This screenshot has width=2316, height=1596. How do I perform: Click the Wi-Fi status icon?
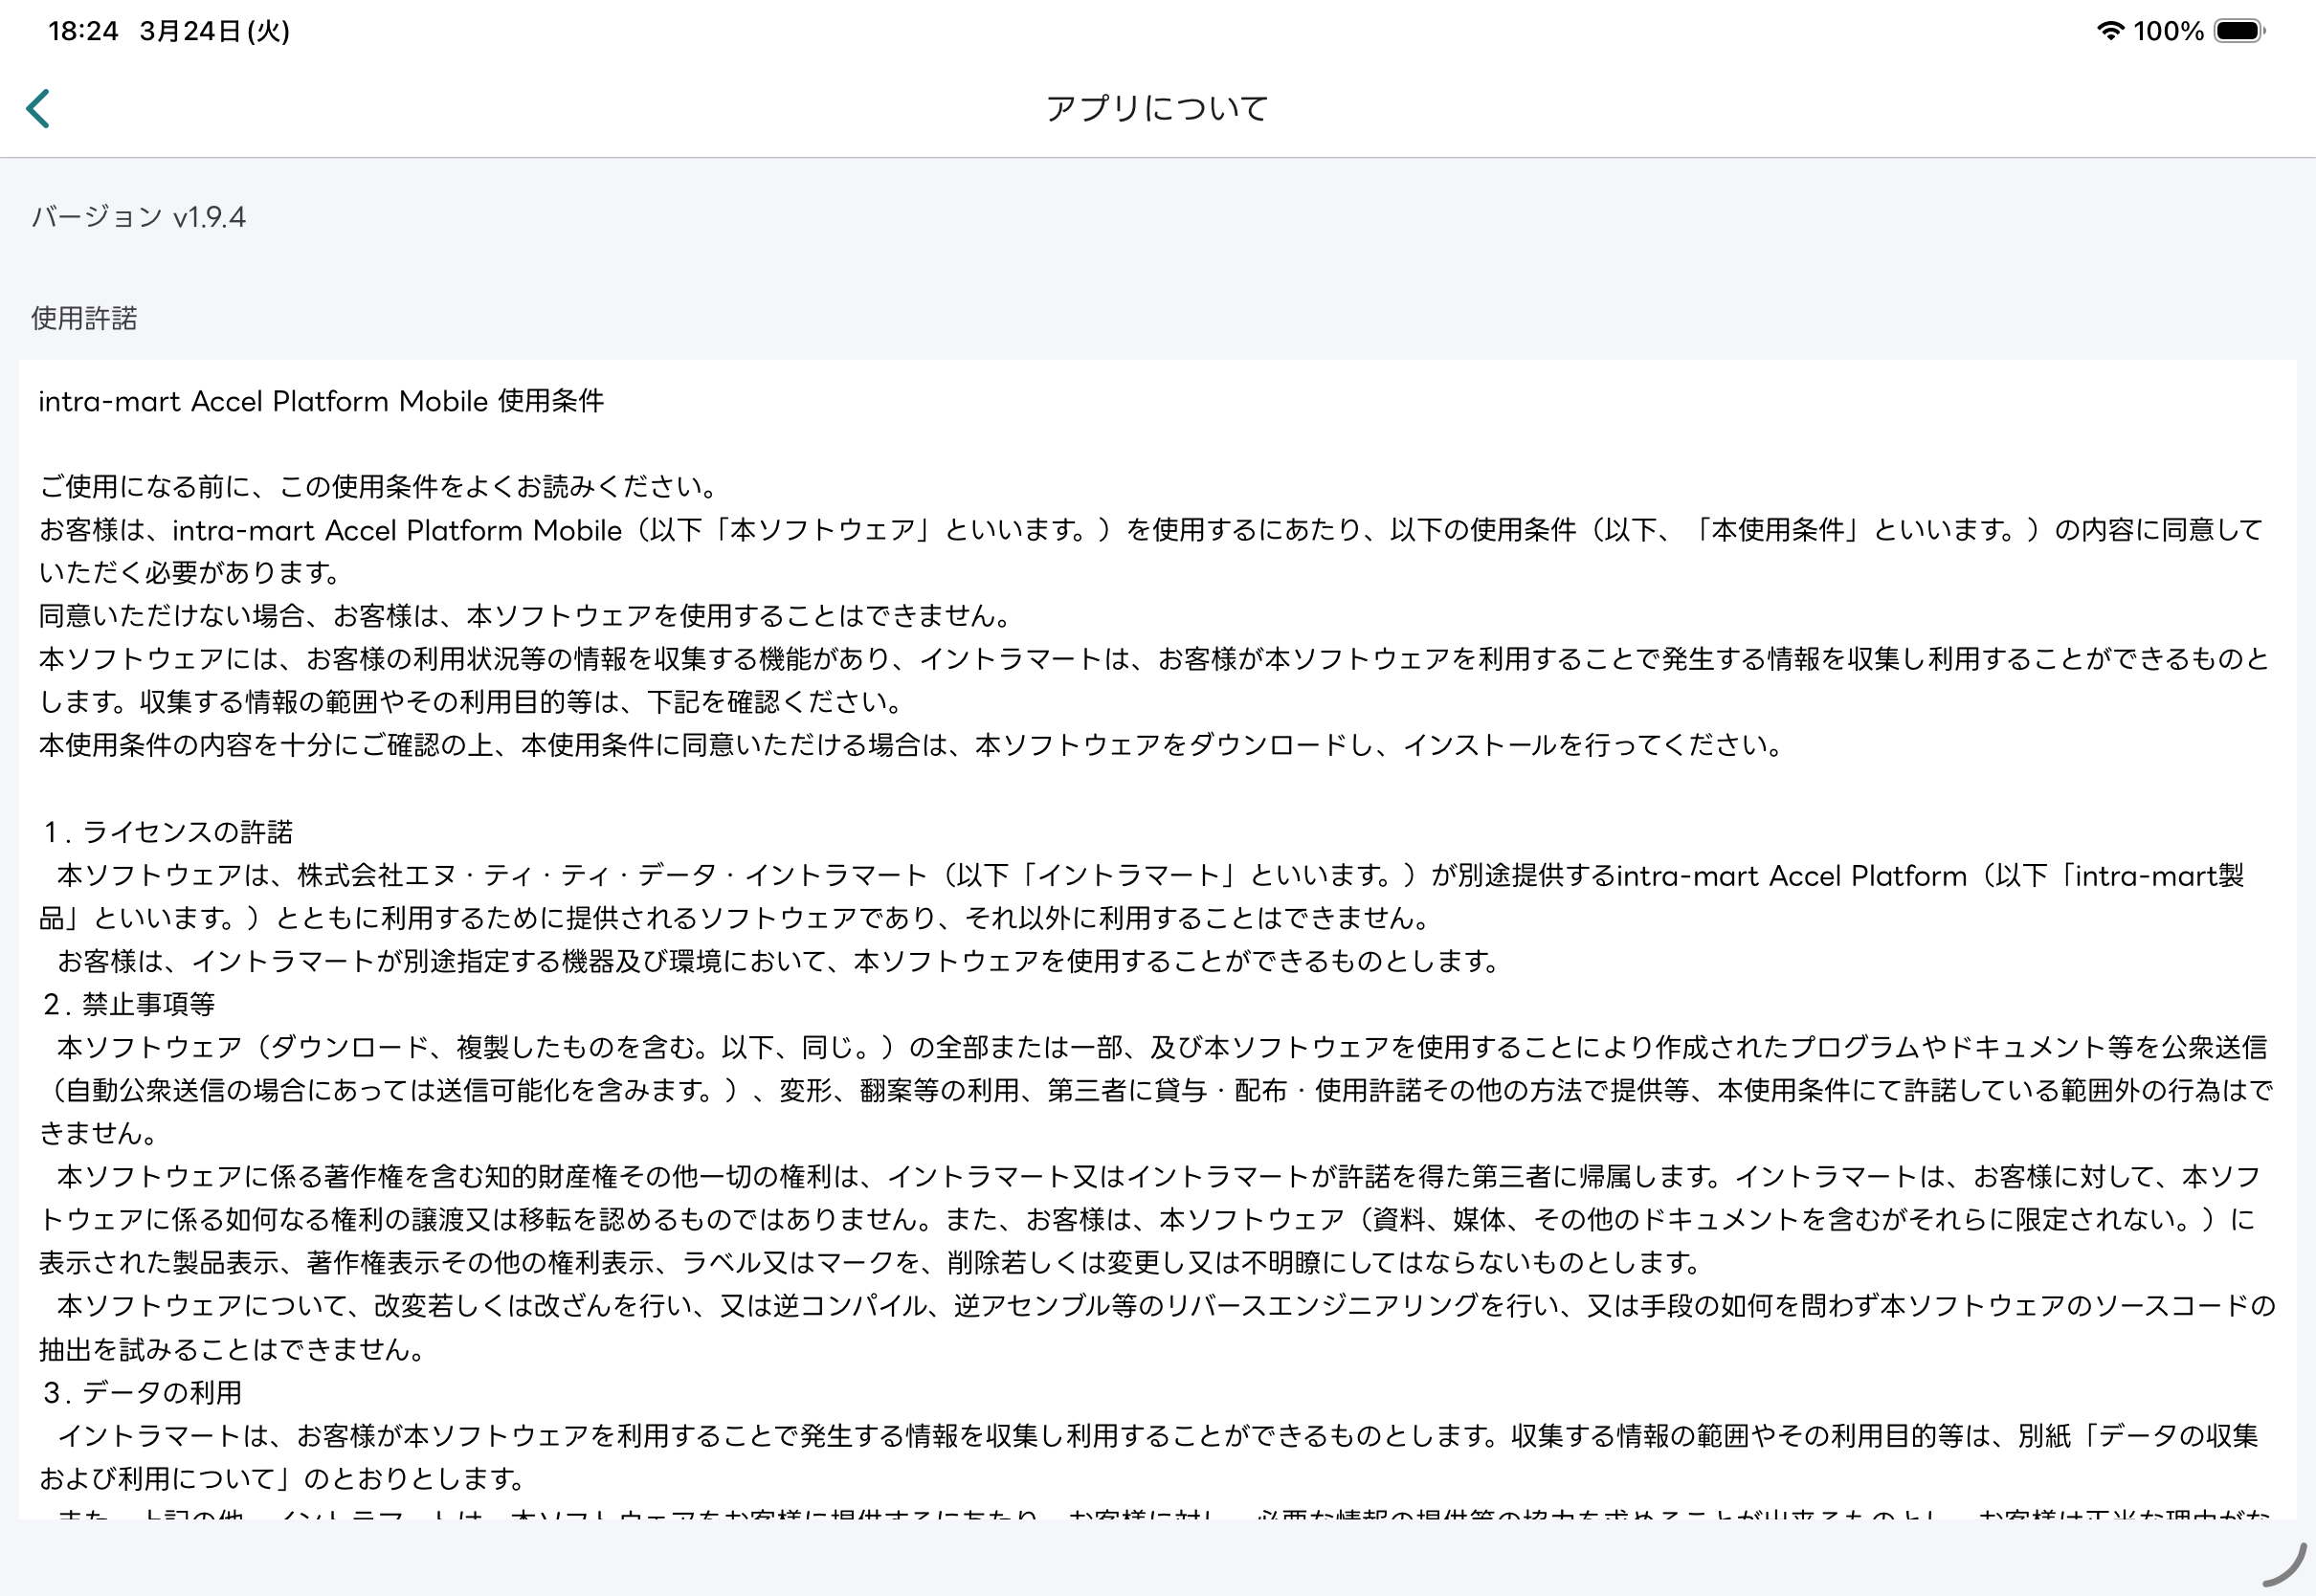(2109, 31)
